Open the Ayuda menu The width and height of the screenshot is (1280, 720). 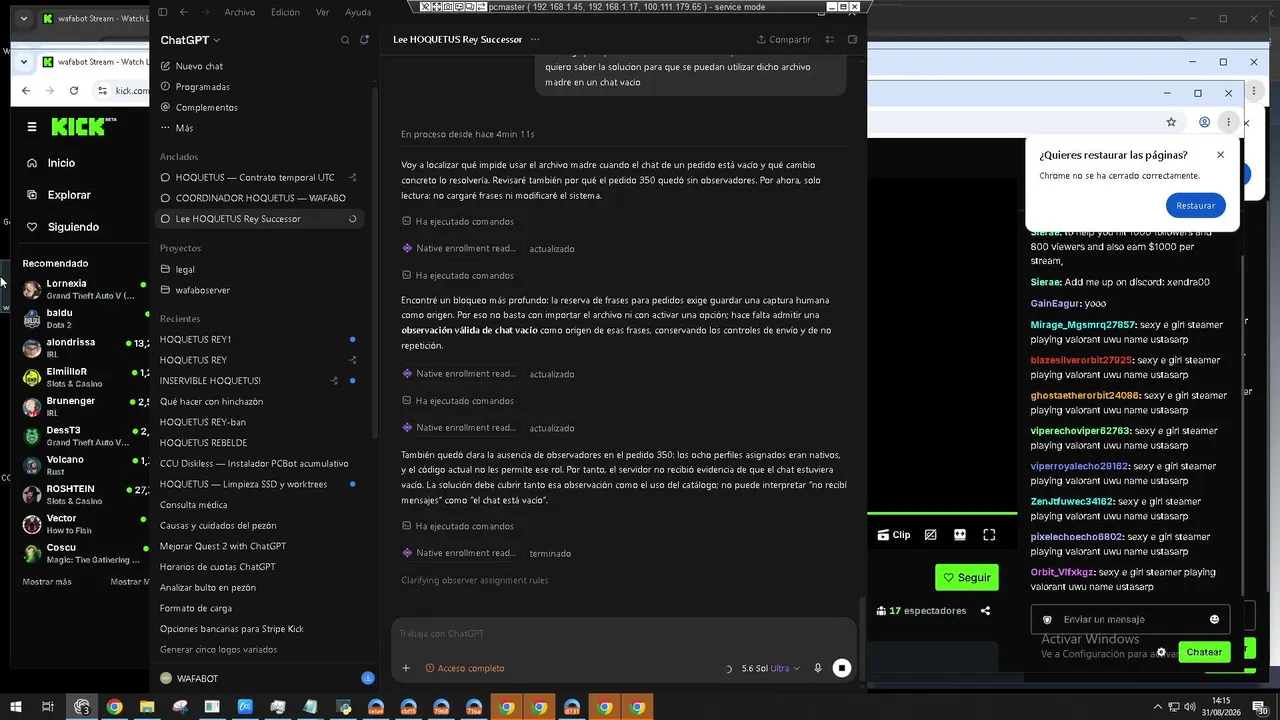(x=358, y=12)
